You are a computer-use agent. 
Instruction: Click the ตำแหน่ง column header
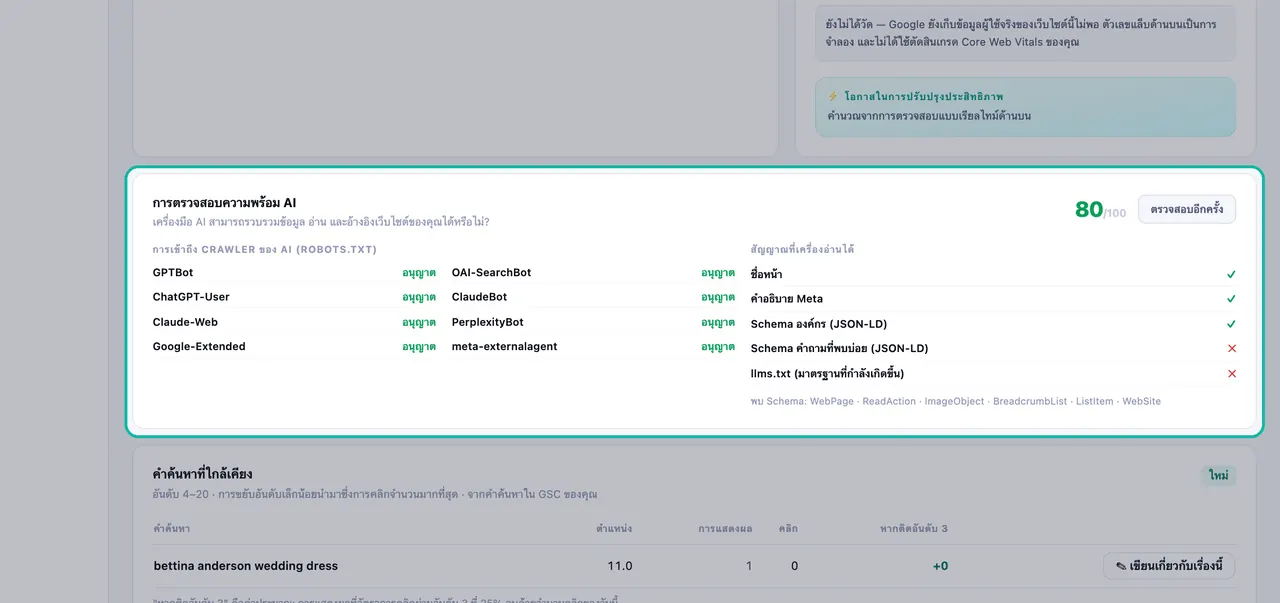coord(614,528)
